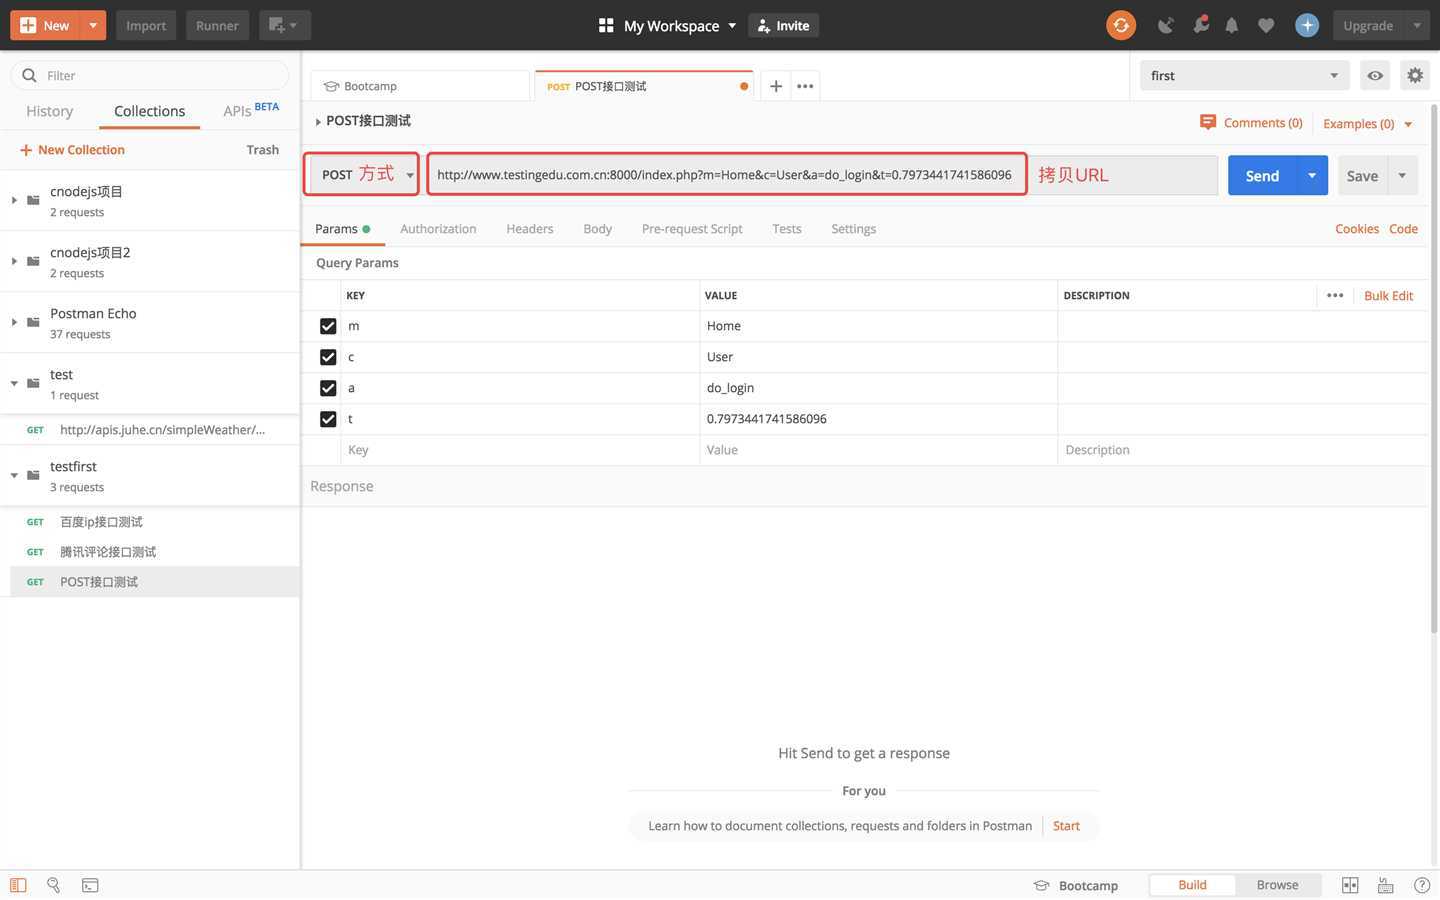The width and height of the screenshot is (1440, 900).
Task: Click the Bootcamp graduation cap in status bar
Action: click(1041, 885)
